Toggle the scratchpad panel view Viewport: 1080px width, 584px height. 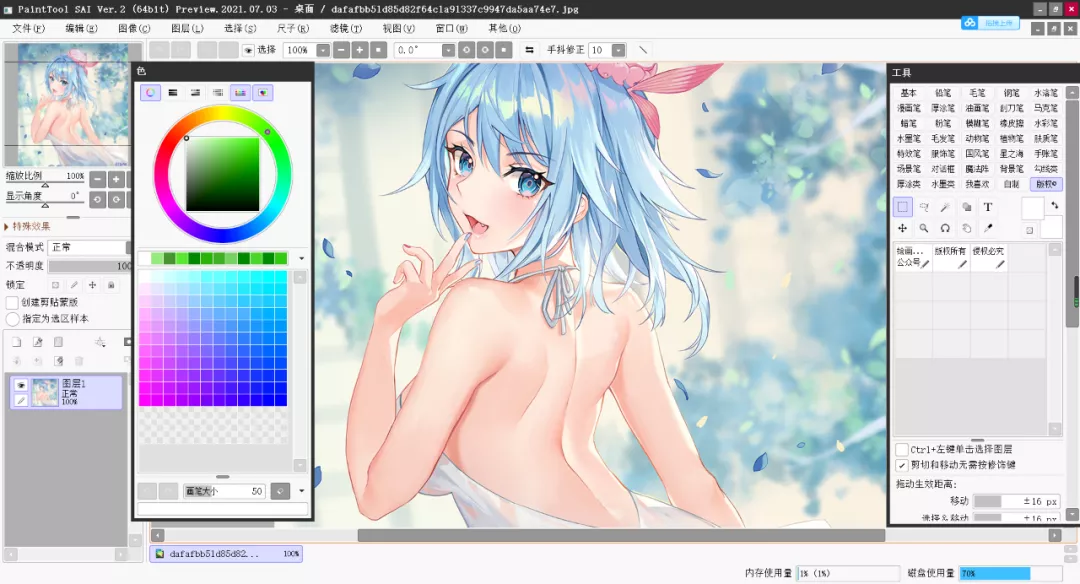(262, 92)
